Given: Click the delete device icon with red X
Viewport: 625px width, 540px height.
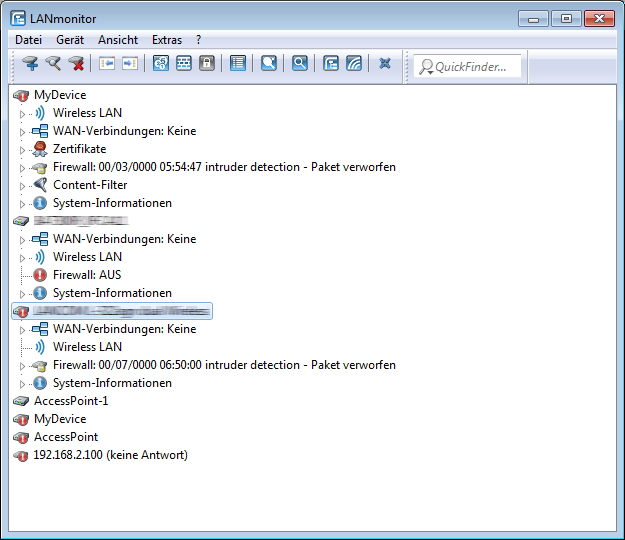Looking at the screenshot, I should (76, 63).
